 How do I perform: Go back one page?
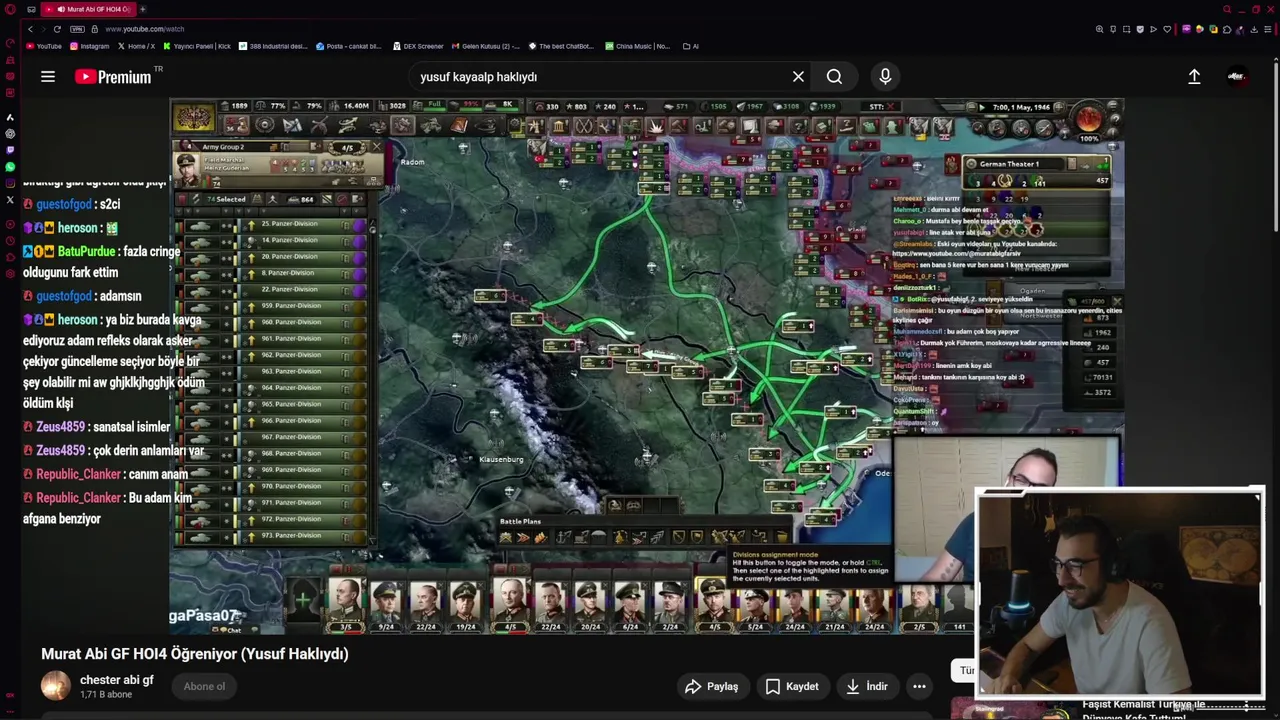[x=30, y=29]
